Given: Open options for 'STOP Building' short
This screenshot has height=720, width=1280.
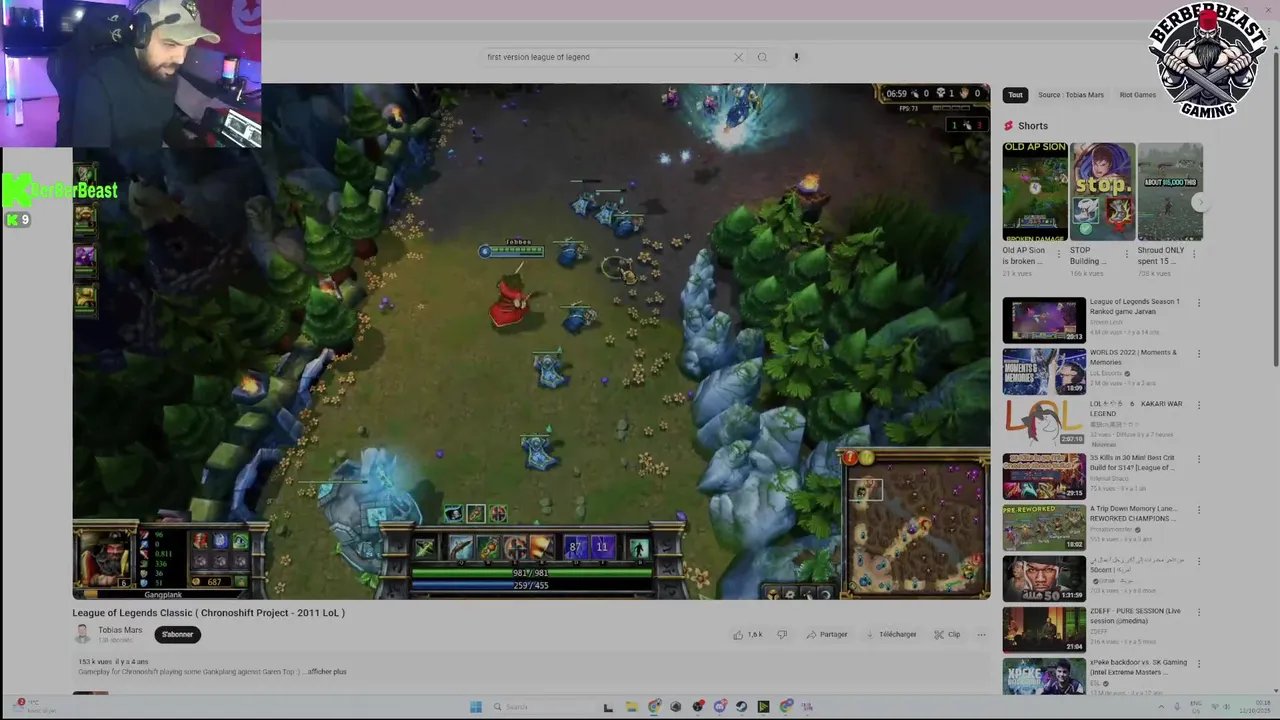Looking at the screenshot, I should 1127,254.
